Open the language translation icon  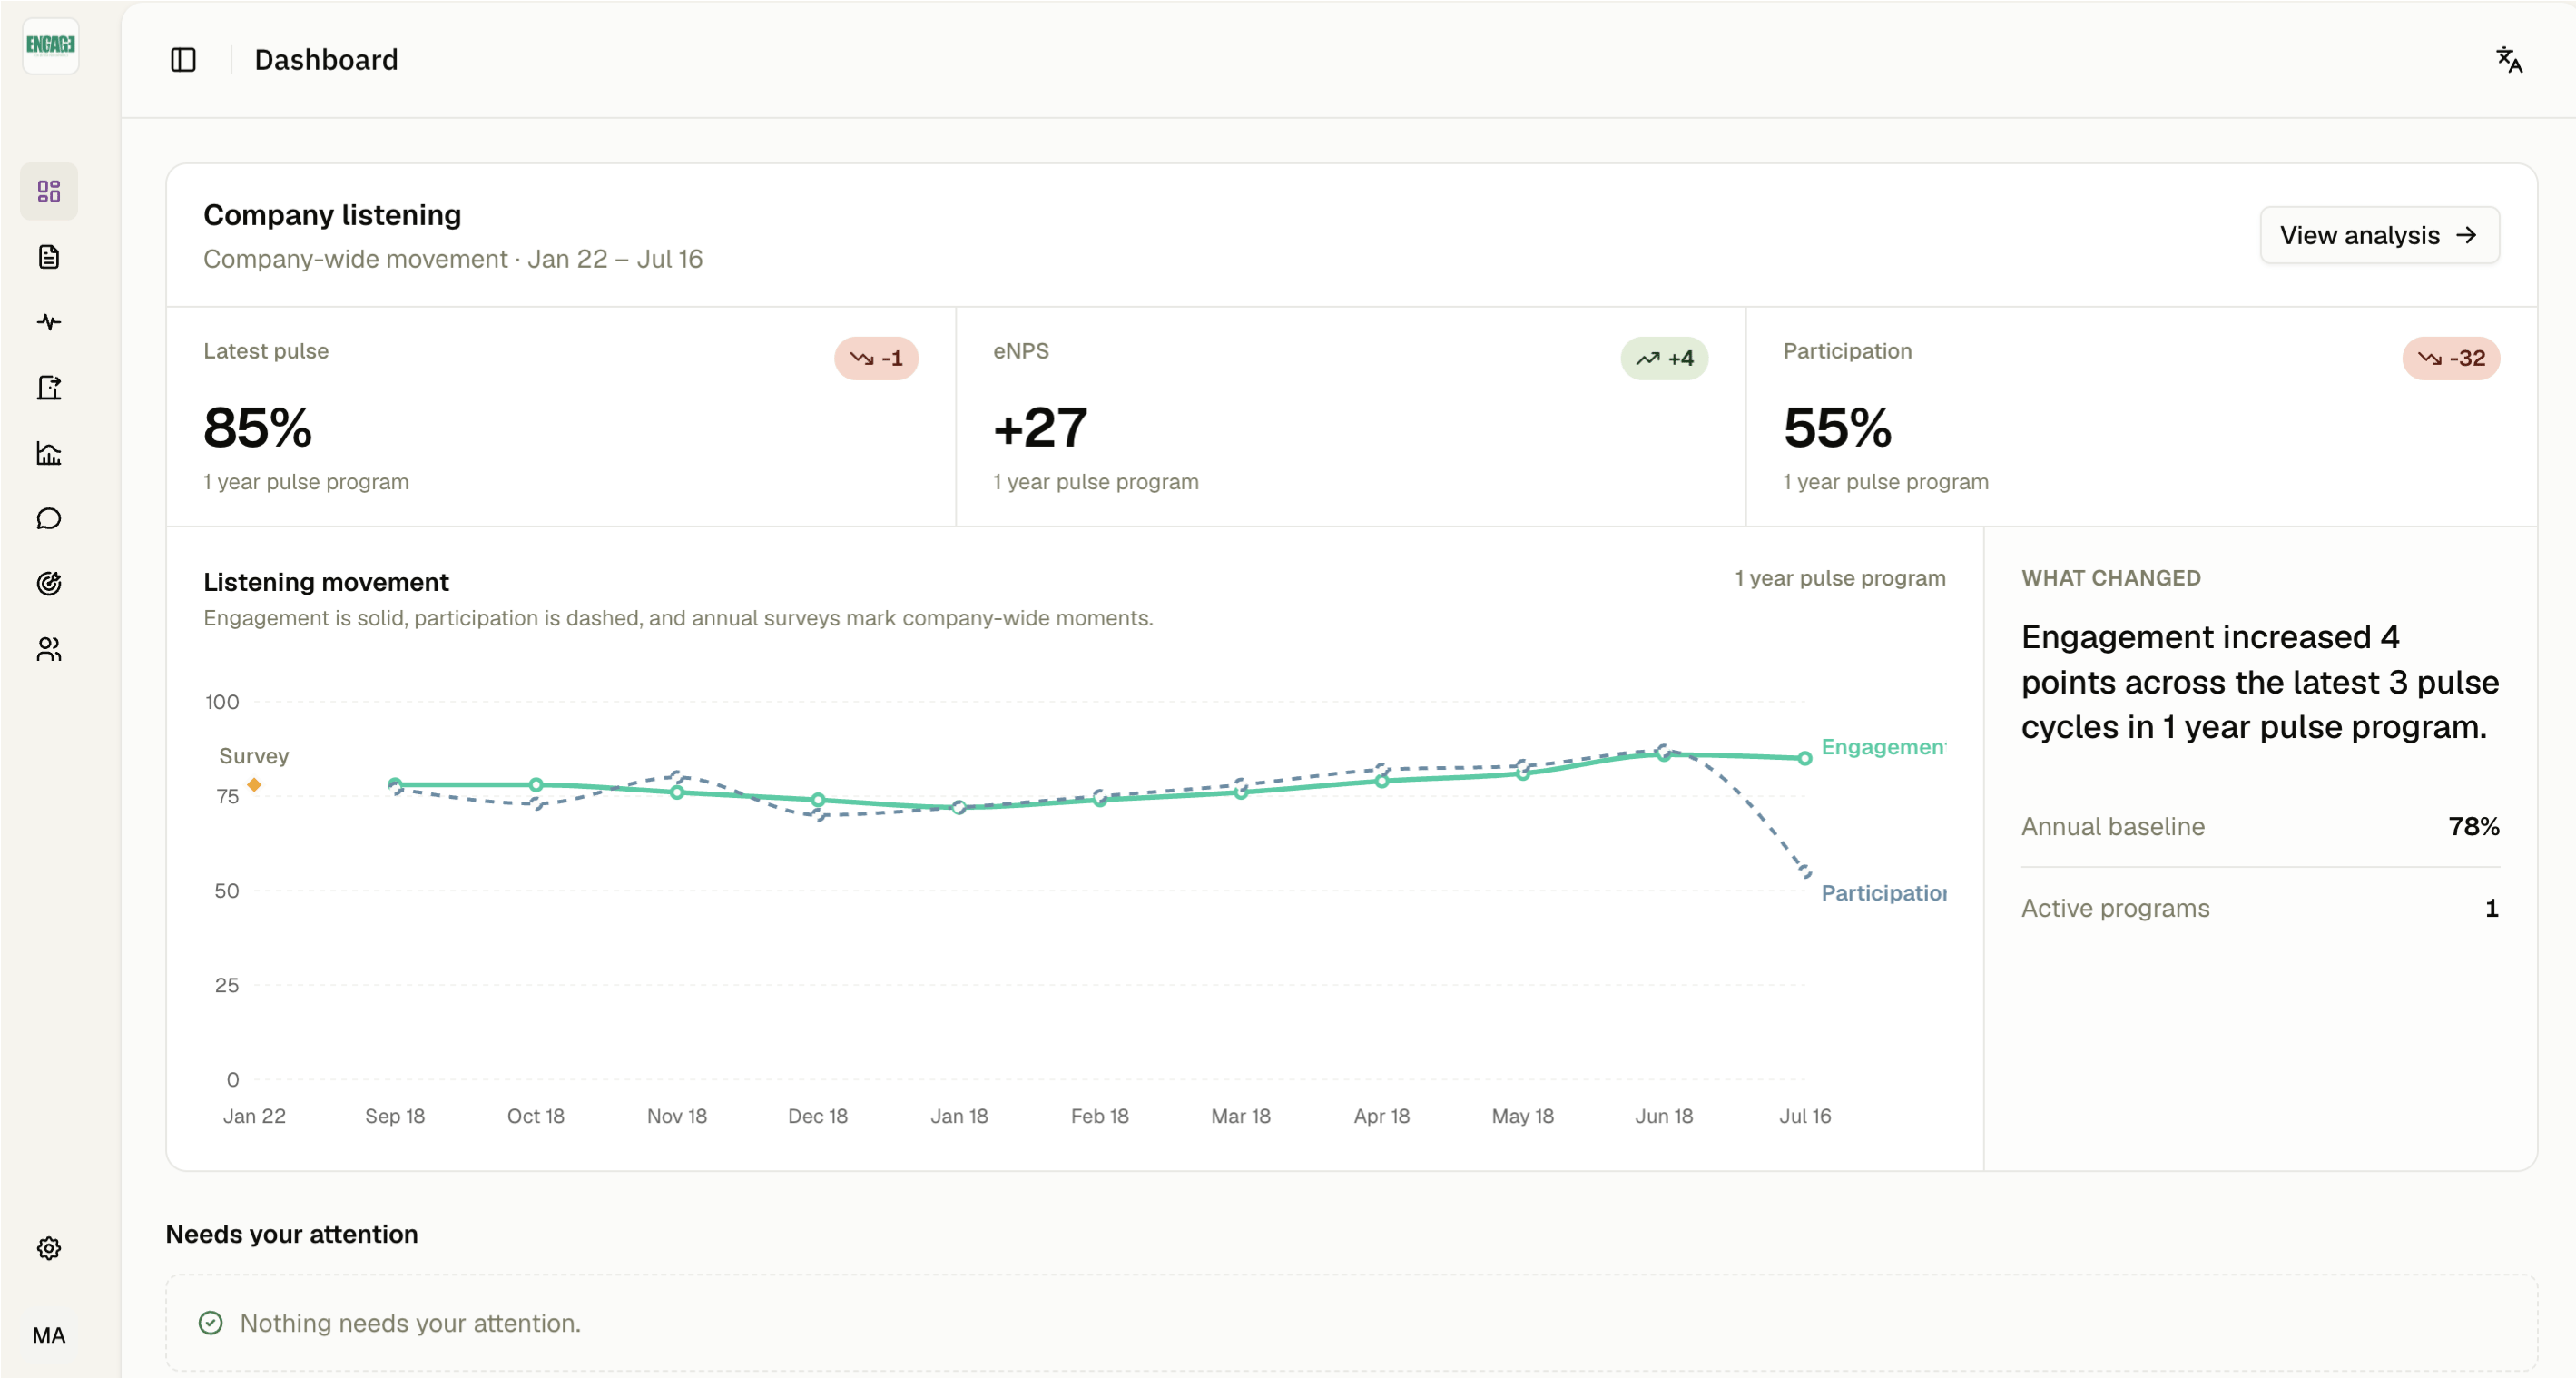2508,60
